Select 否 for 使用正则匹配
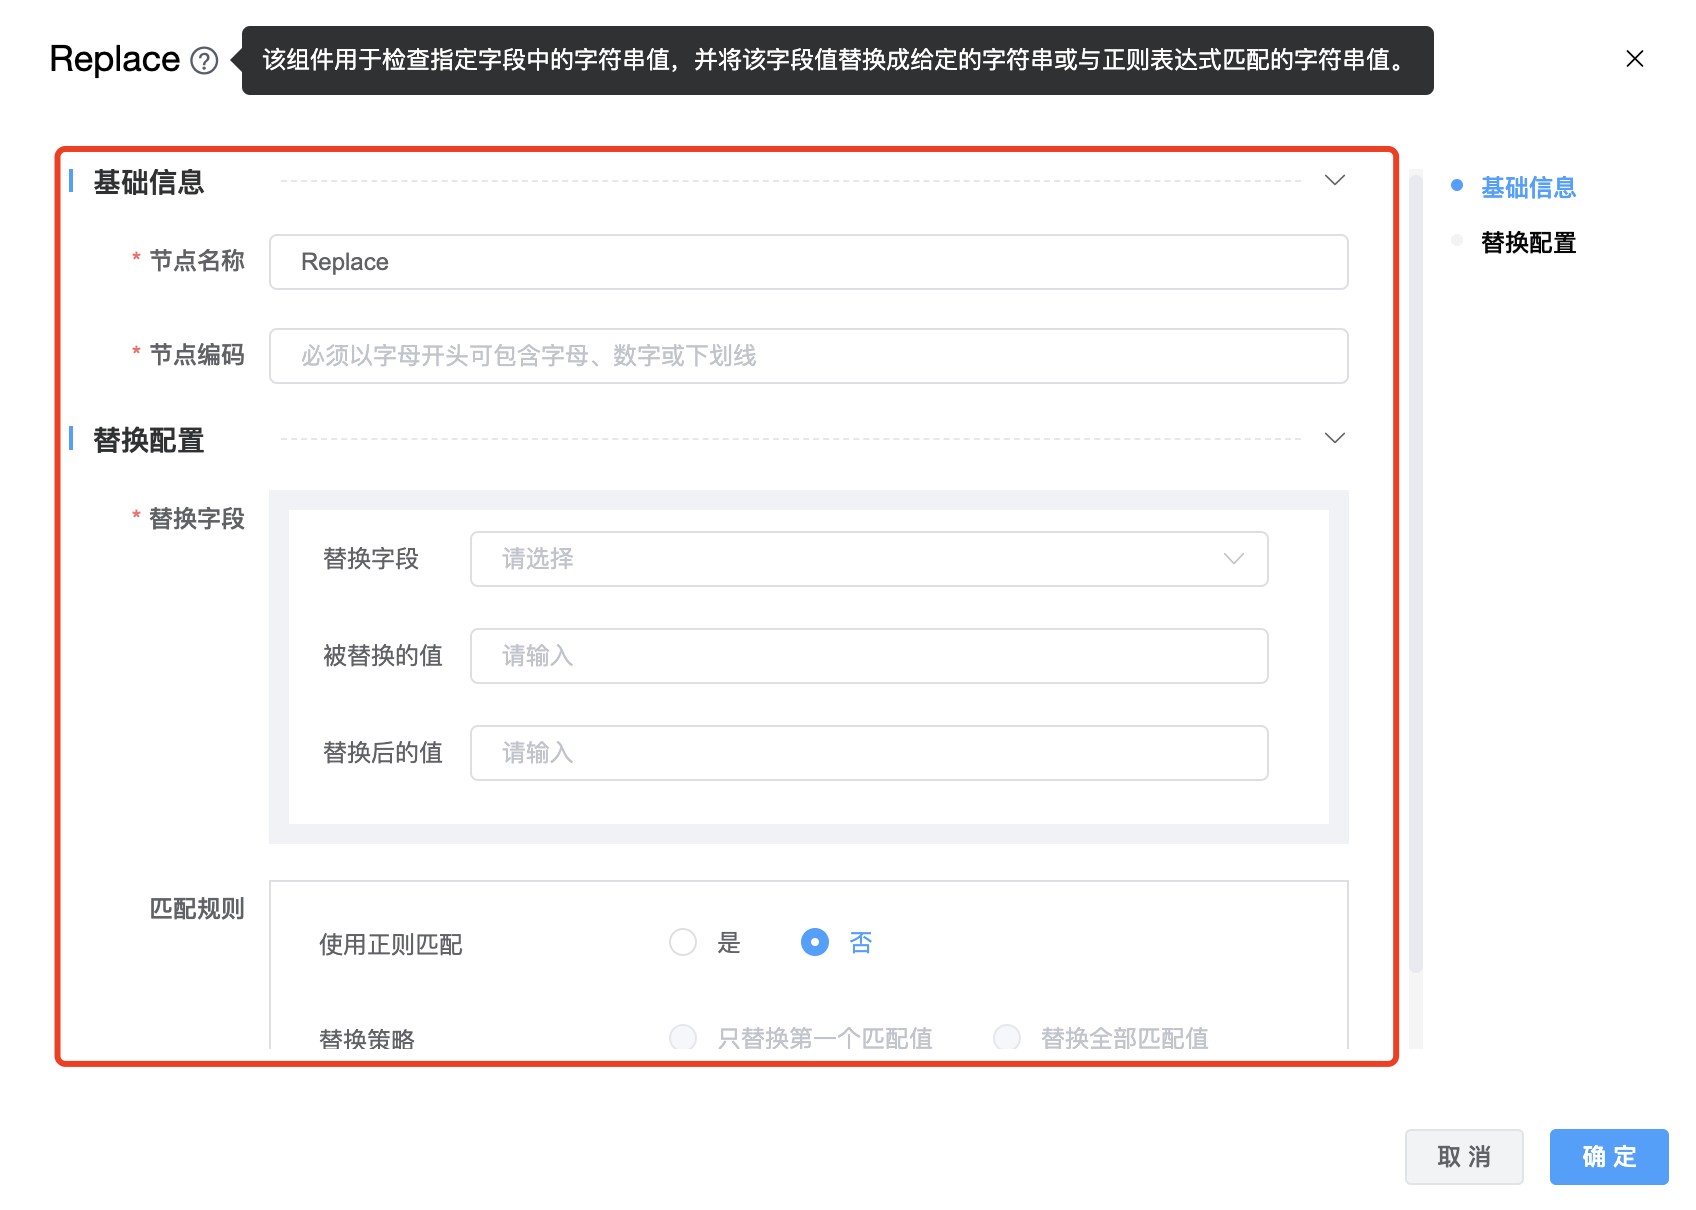The width and height of the screenshot is (1696, 1210). [x=815, y=942]
